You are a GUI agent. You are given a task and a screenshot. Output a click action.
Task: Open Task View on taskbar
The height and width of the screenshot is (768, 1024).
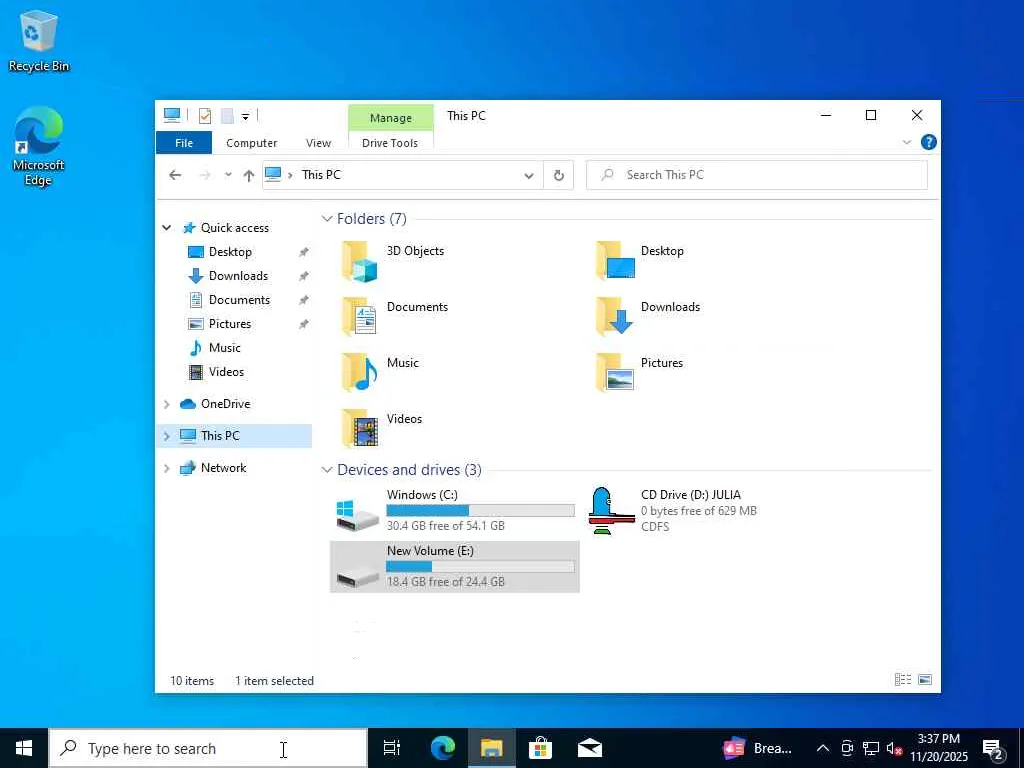point(392,748)
